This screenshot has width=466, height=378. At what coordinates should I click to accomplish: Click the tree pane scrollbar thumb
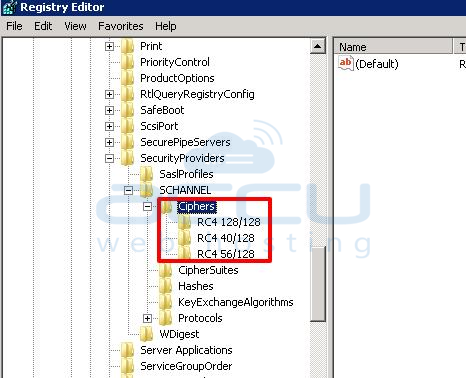point(318,284)
